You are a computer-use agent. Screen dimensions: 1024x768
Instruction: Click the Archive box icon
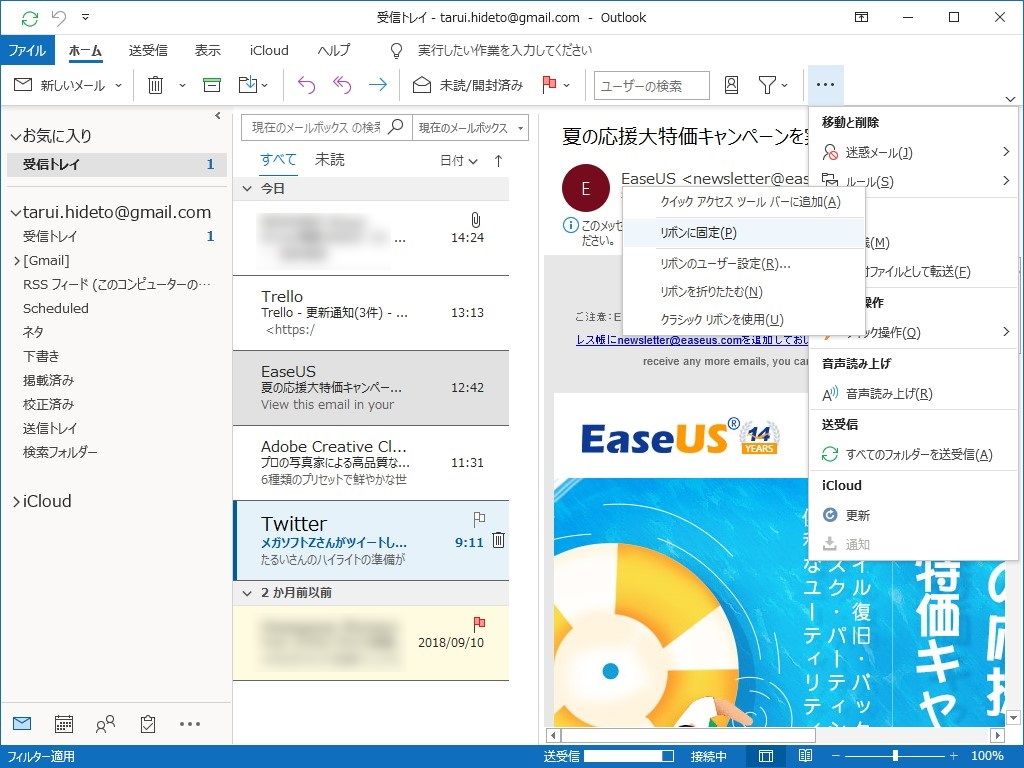212,85
